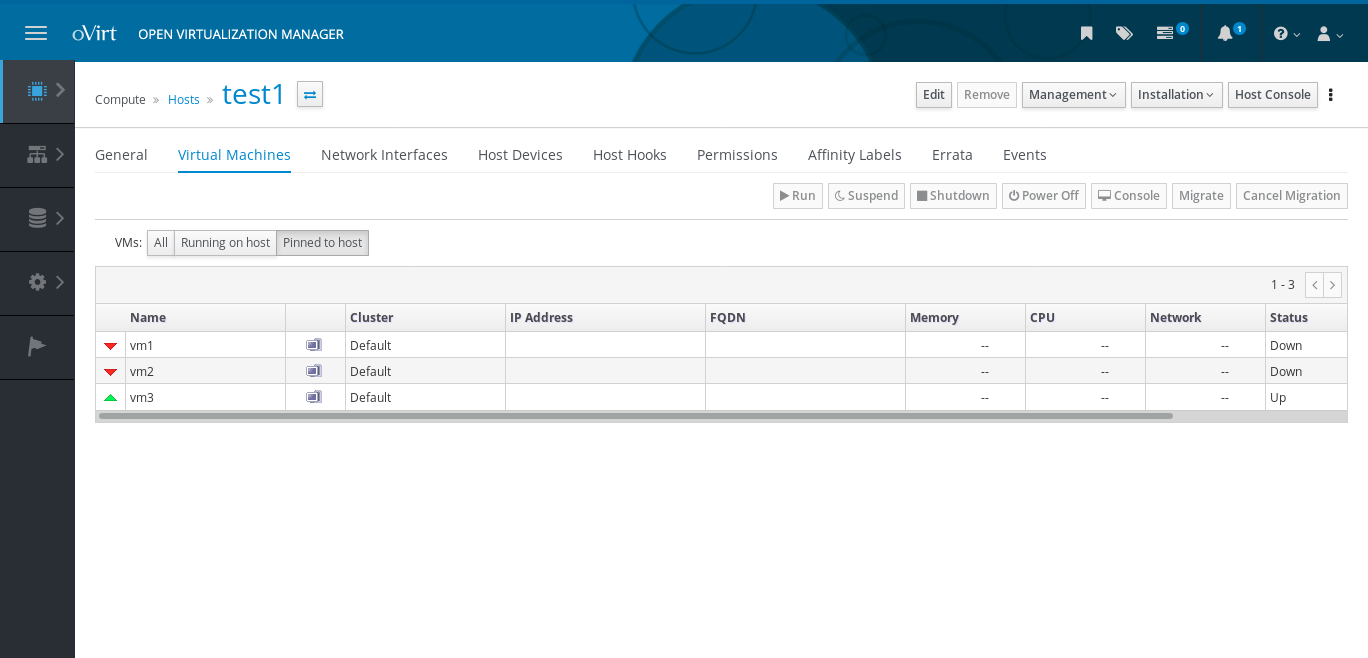Open the Storage sidebar icon
Image resolution: width=1368 pixels, height=658 pixels.
pyautogui.click(x=37, y=218)
